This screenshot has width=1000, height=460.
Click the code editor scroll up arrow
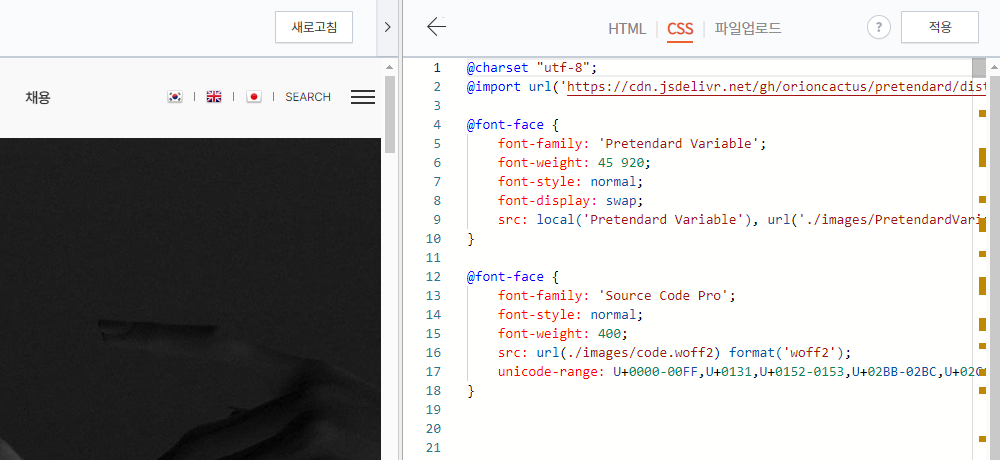coord(994,66)
